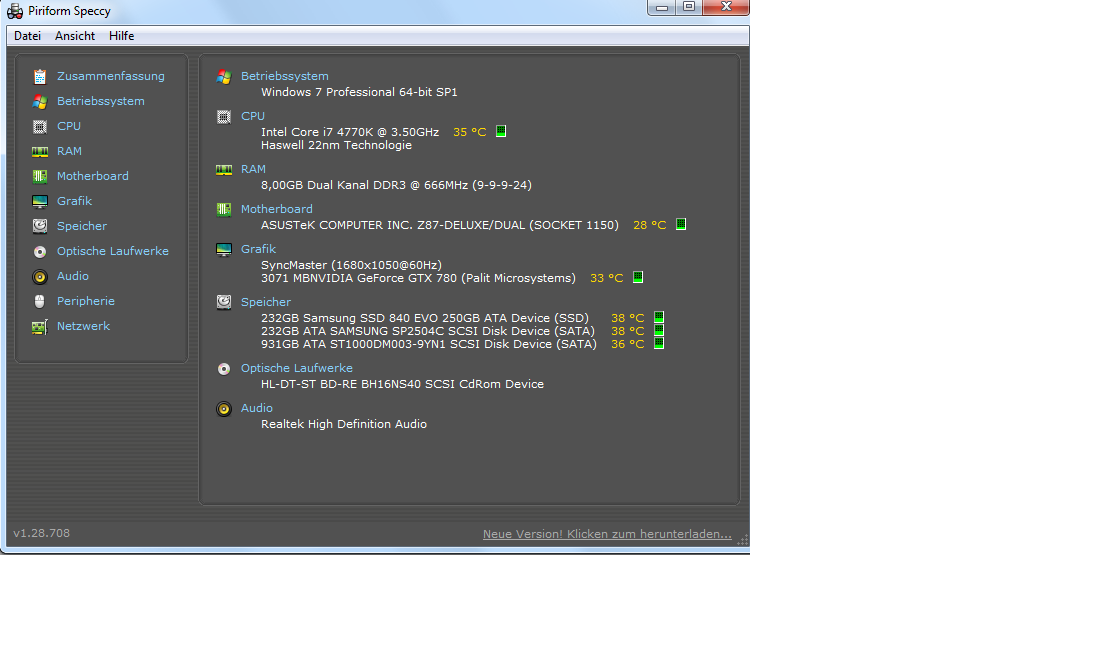Screen dimensions: 1118x662
Task: Open the RAM heading link in summary
Action: pyautogui.click(x=253, y=168)
